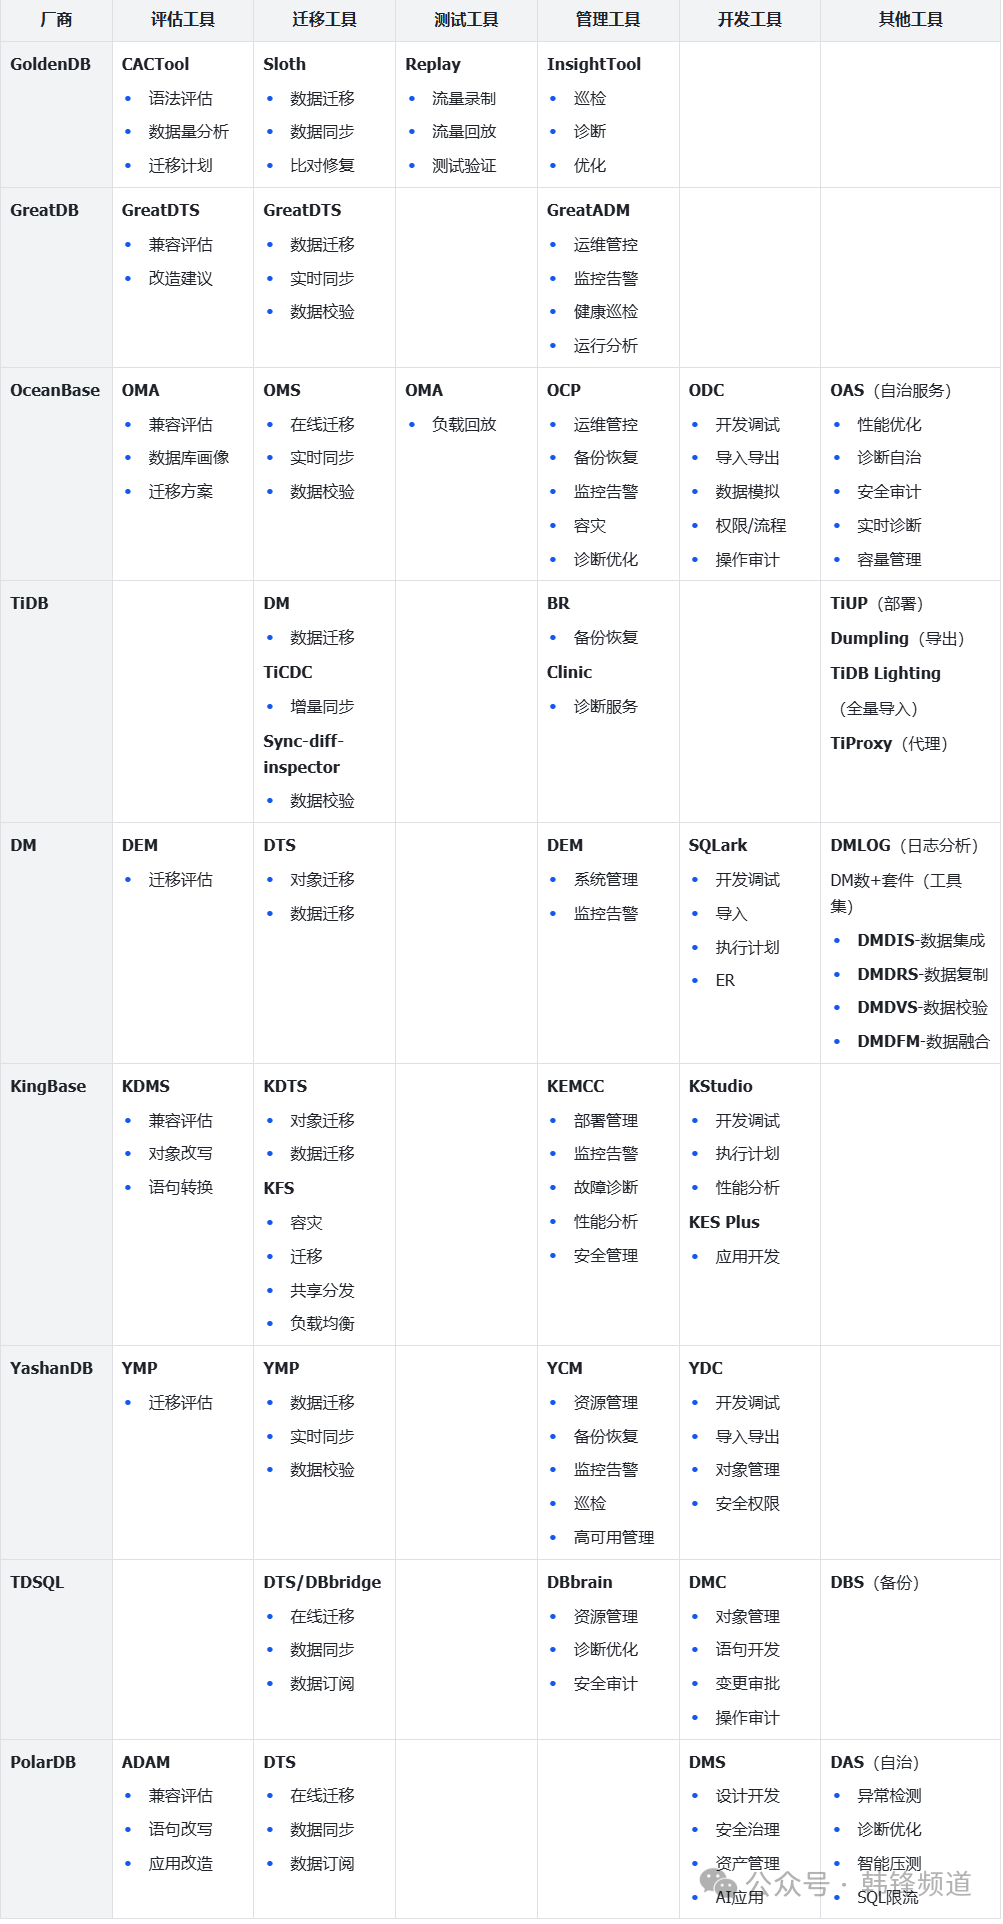
Task: Select the GreatDB vendor cell
Action: [x=56, y=277]
